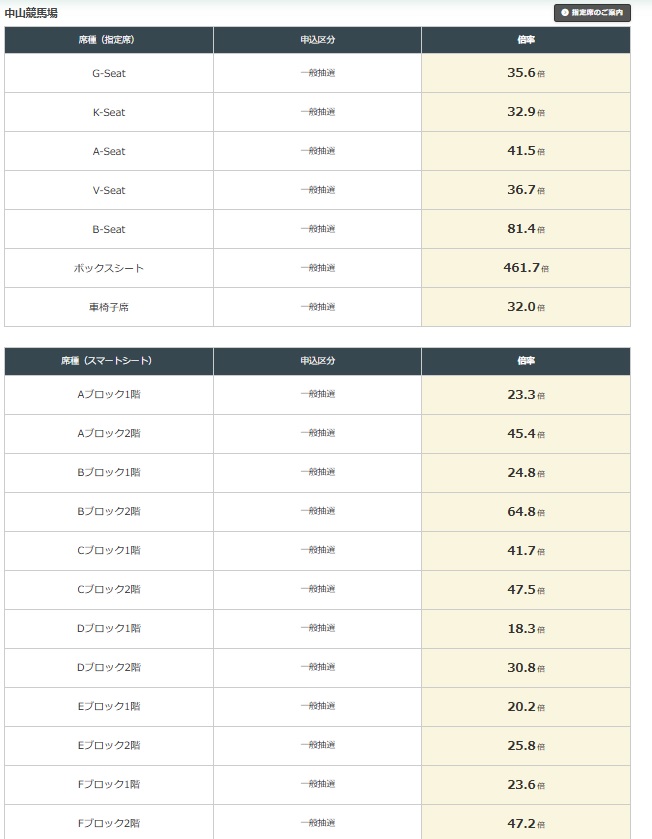Screen dimensions: 652x839
Task: Click the V-Seat row label
Action: pos(108,190)
